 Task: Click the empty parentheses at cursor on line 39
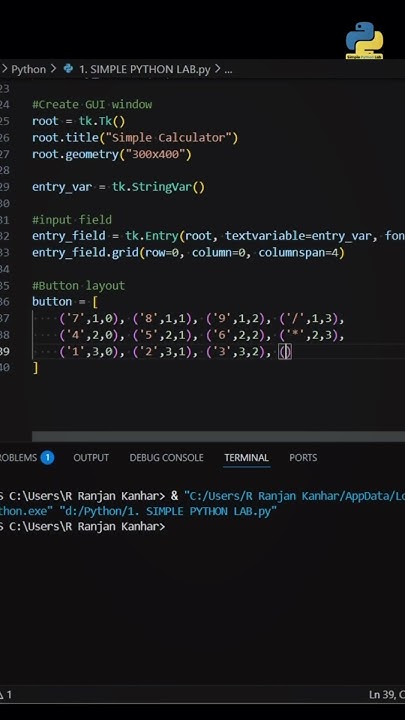click(x=285, y=352)
